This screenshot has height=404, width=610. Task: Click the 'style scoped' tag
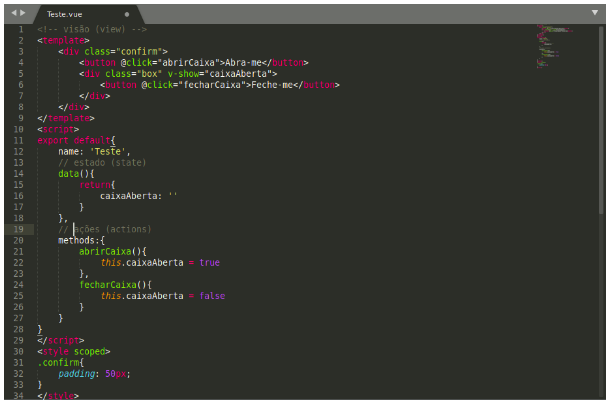pyautogui.click(x=74, y=351)
